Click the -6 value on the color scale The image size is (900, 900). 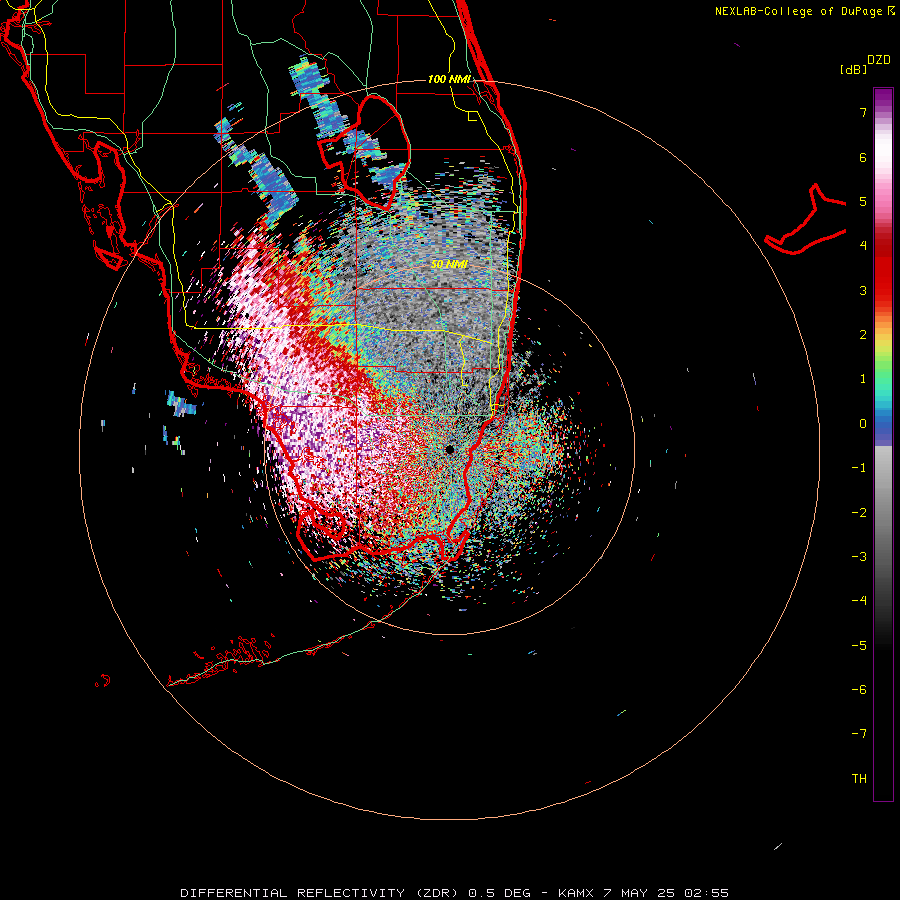(x=859, y=690)
